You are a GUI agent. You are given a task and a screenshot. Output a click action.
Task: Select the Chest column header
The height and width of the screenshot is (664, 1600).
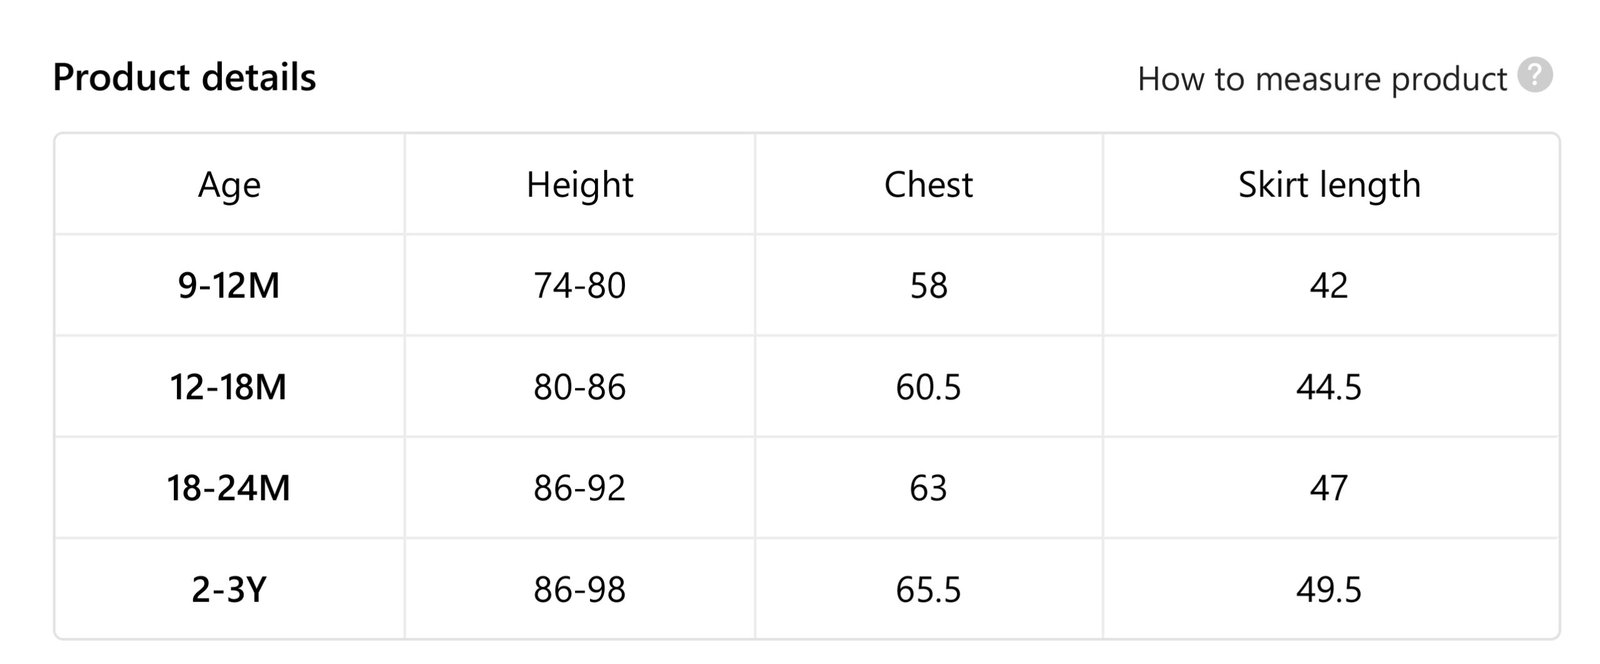pos(928,185)
